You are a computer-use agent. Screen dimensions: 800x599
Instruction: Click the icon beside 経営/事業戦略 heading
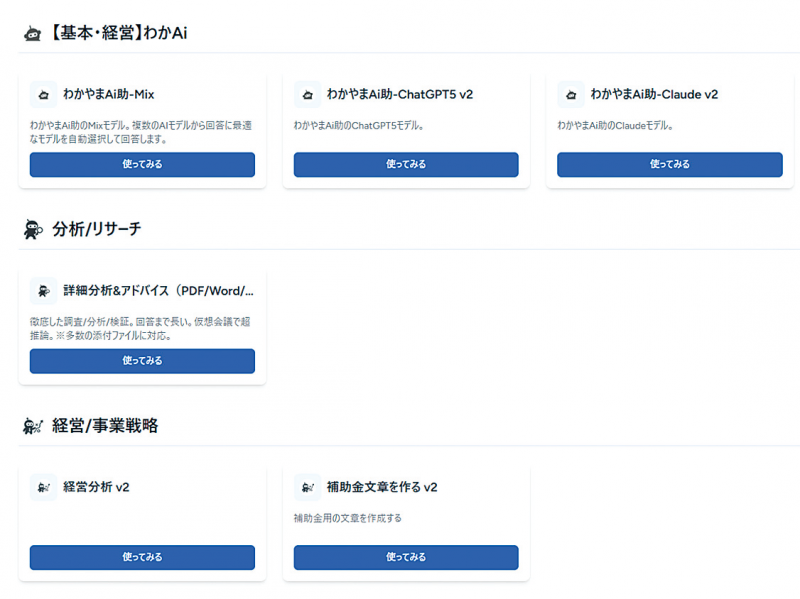(x=33, y=426)
